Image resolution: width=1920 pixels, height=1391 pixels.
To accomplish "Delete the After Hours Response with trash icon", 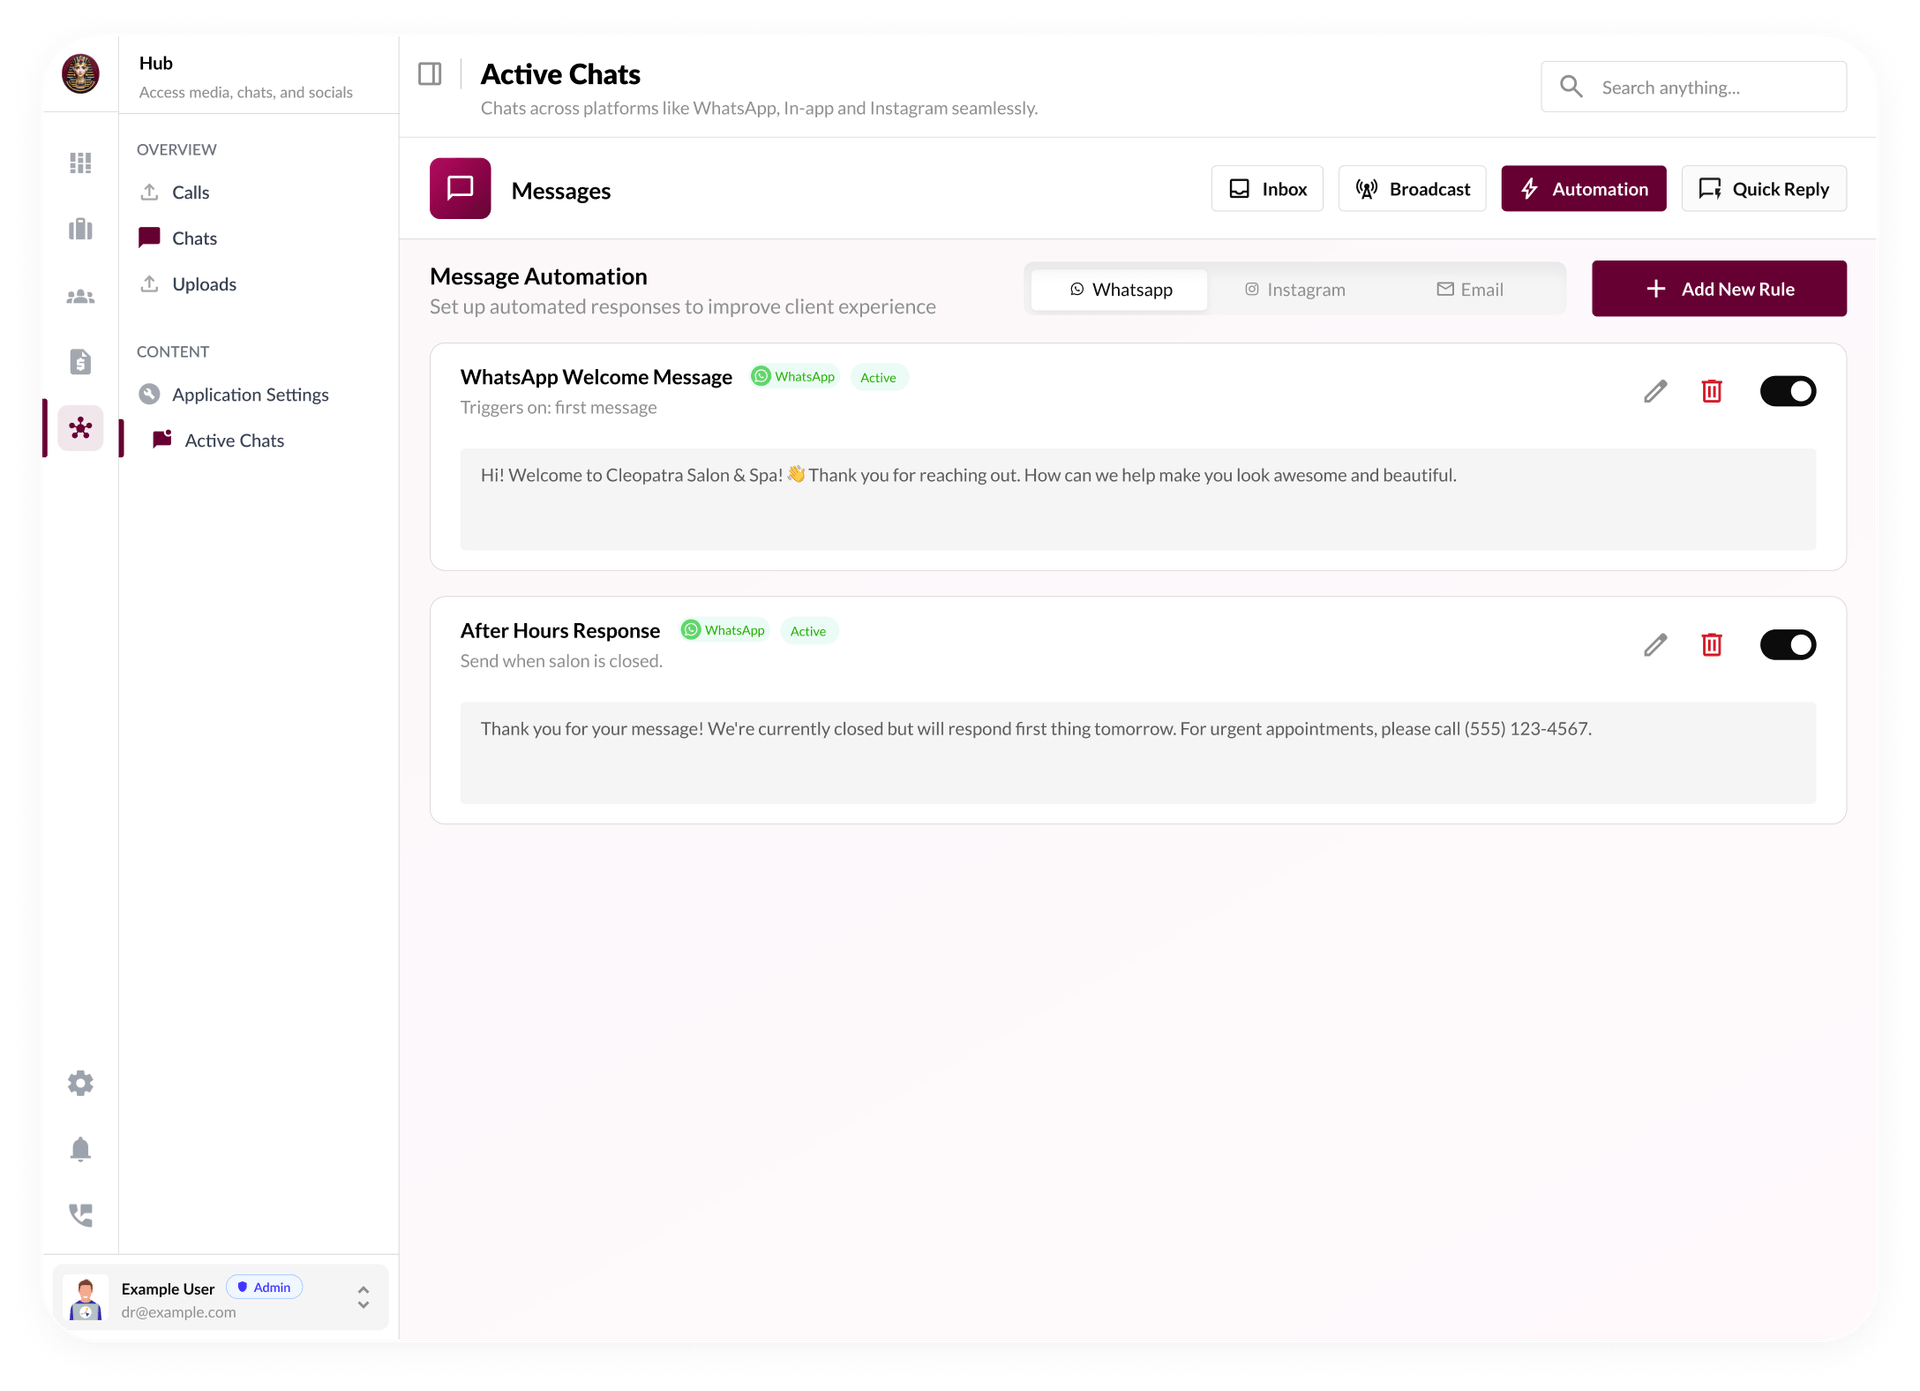I will [1712, 645].
